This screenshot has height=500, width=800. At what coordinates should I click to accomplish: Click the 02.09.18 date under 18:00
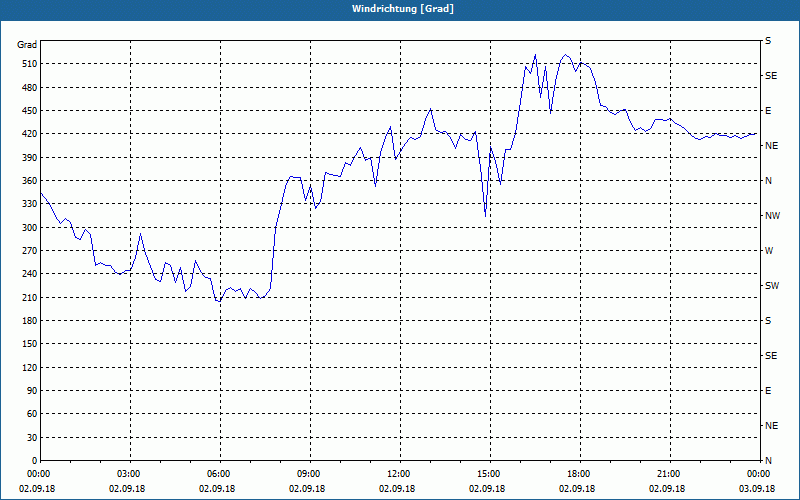click(x=577, y=488)
